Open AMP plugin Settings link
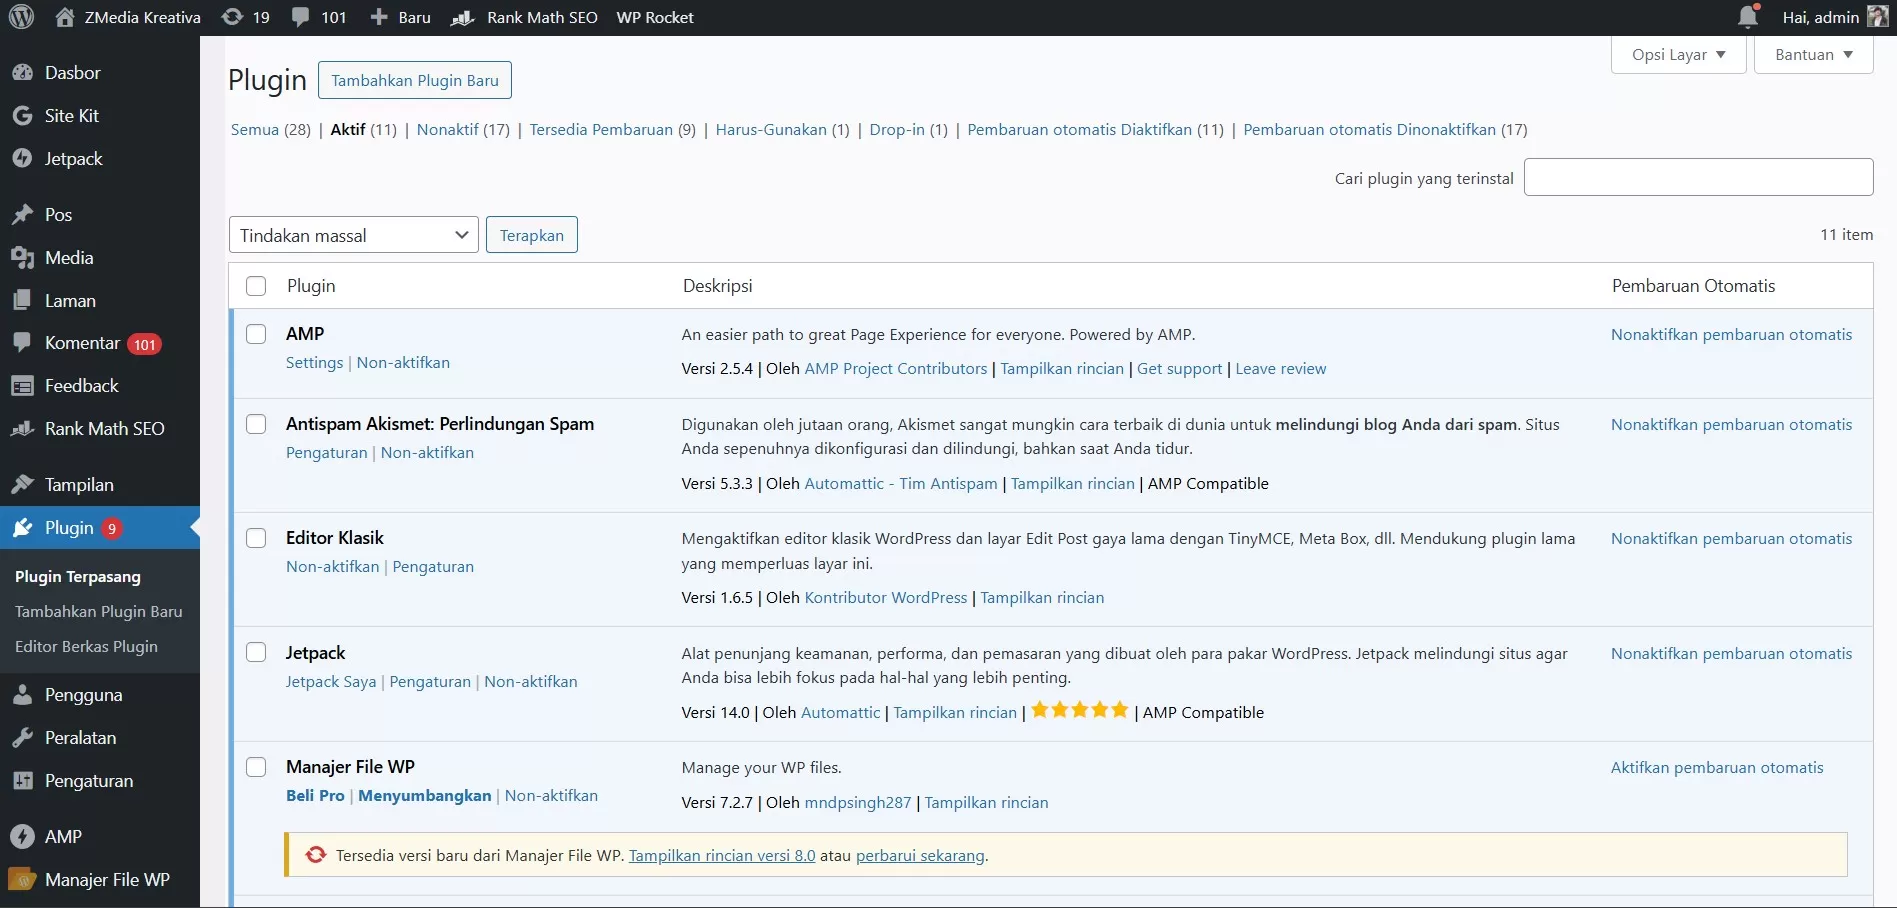This screenshot has width=1897, height=908. [x=314, y=363]
